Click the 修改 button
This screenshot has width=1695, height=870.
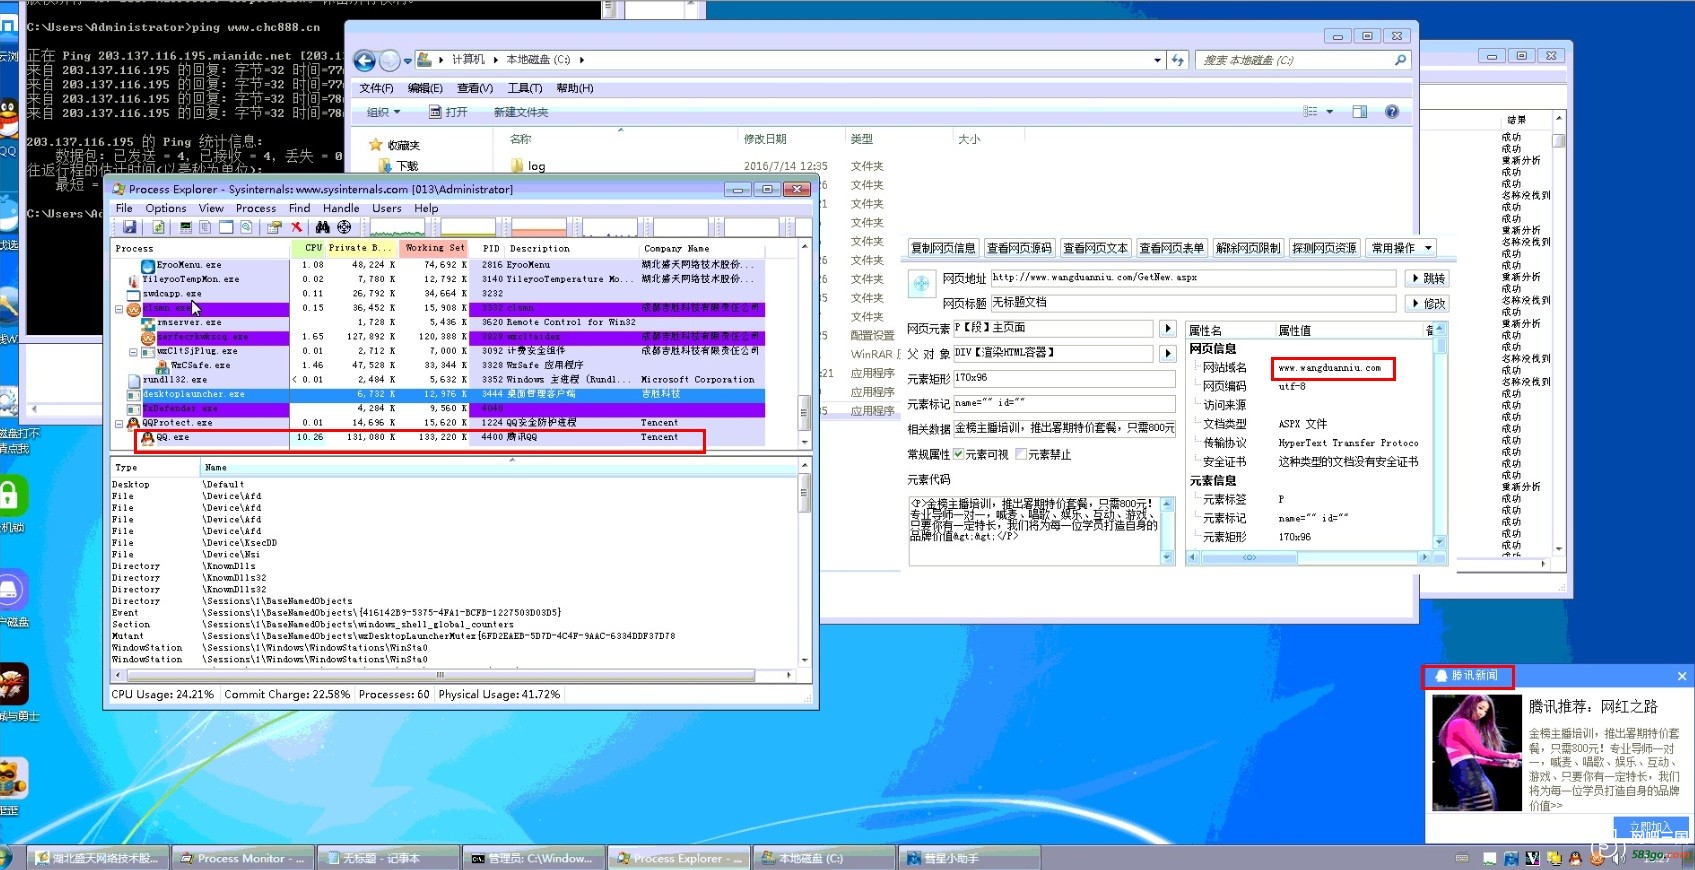1427,303
